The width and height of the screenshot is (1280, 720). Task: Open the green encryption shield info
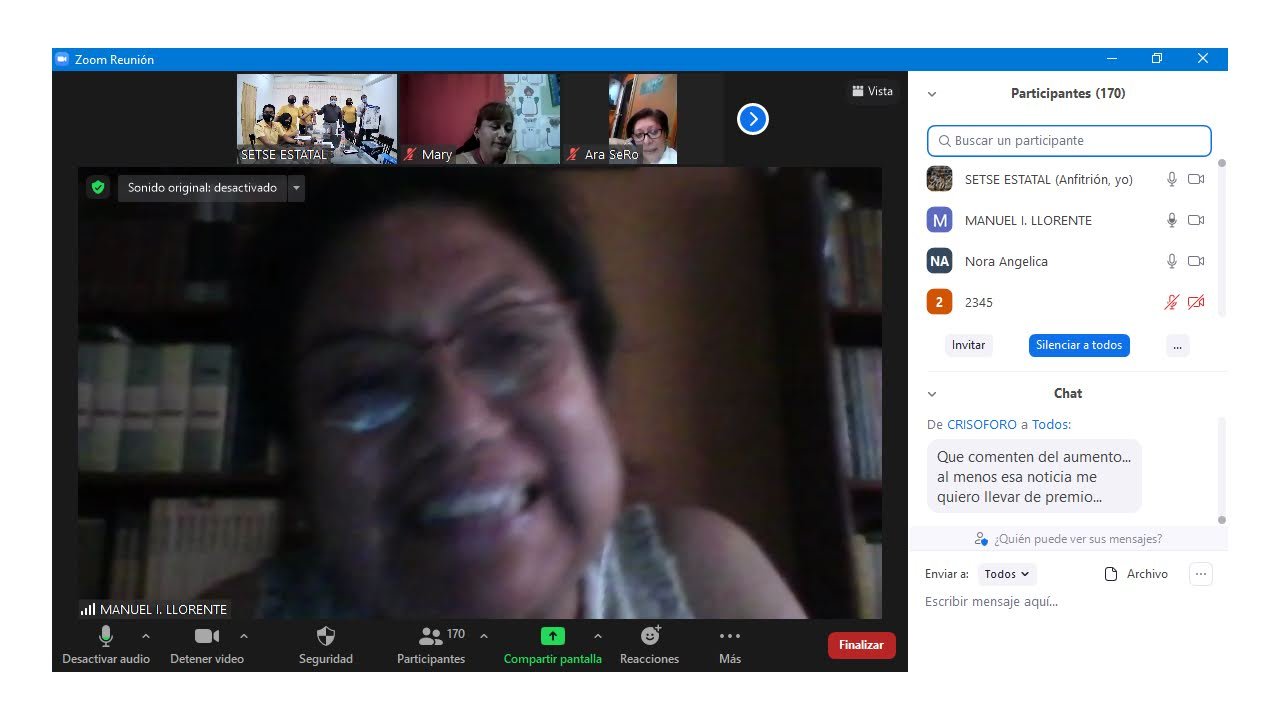click(x=97, y=187)
